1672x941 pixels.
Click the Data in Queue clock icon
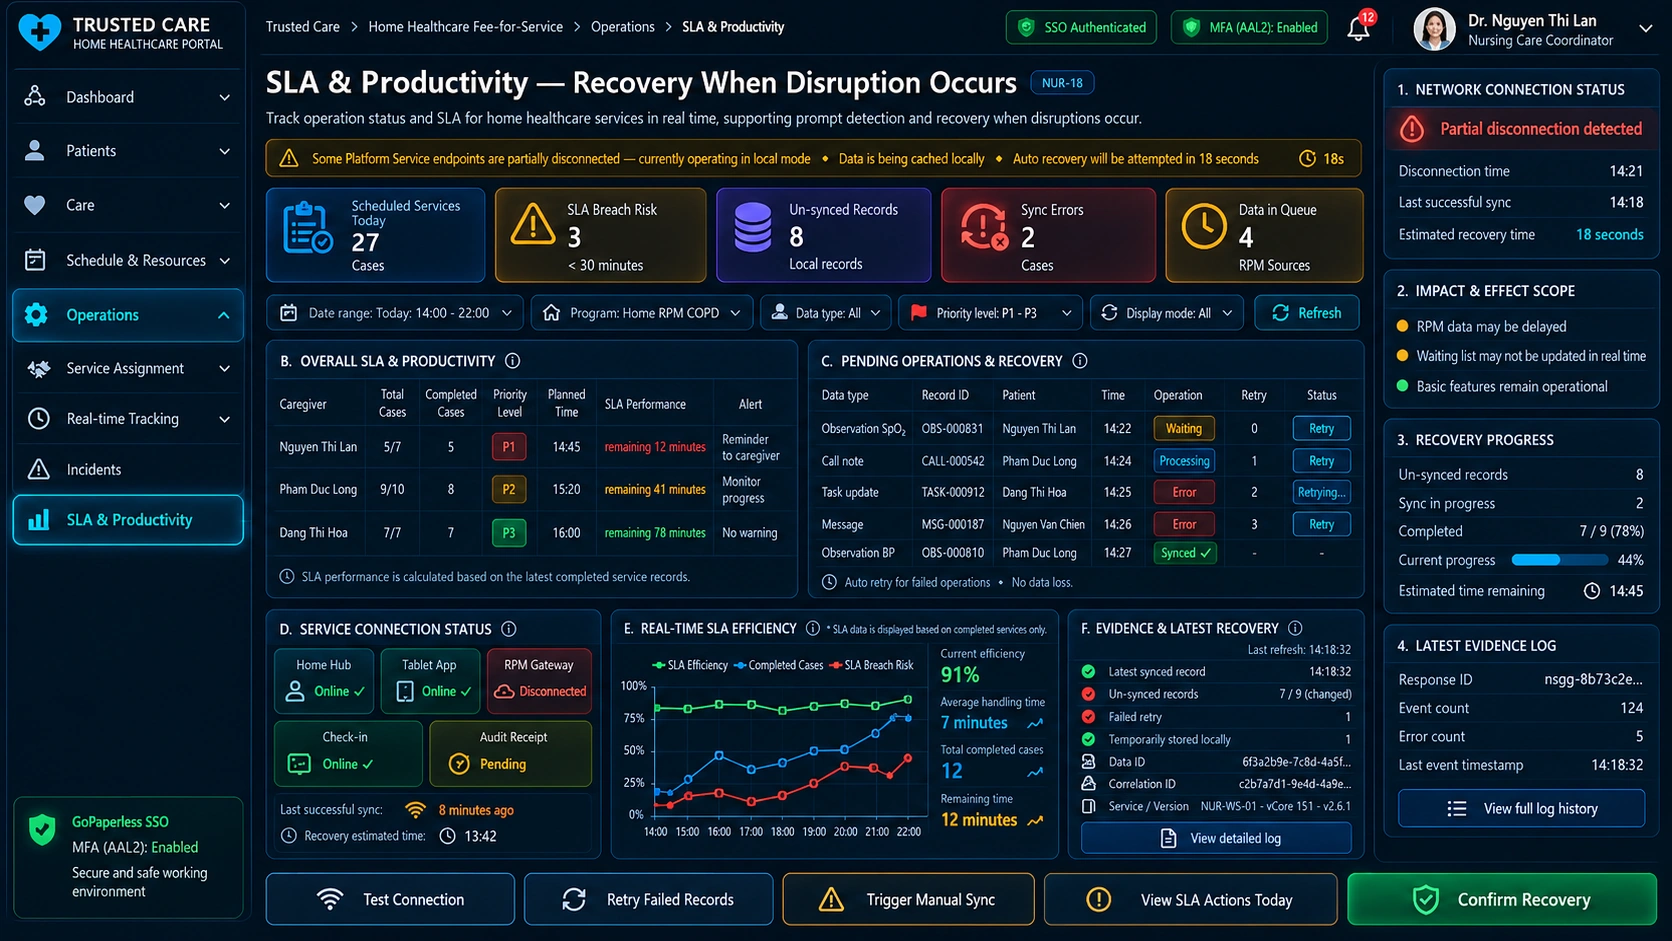[x=1203, y=227]
